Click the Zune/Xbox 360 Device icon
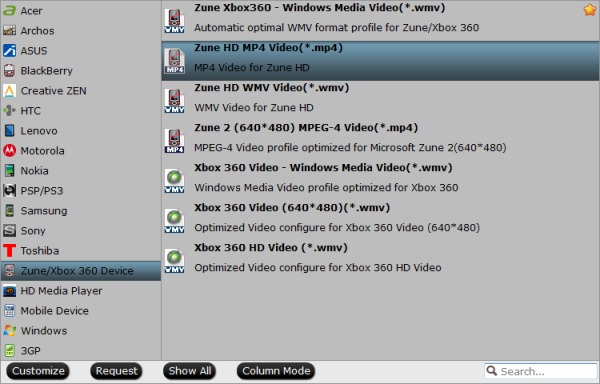 click(x=9, y=270)
